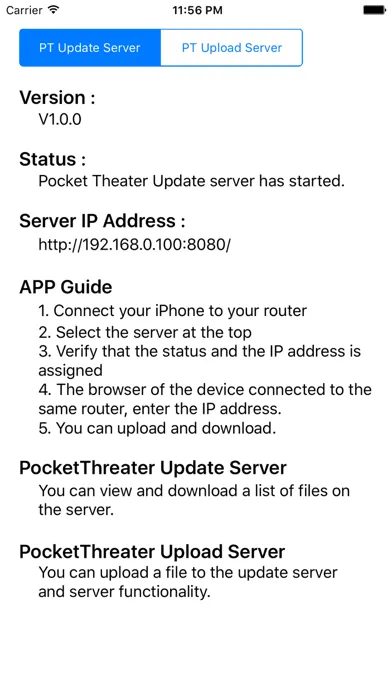Tap the Version heading
This screenshot has height=696, width=392.
pyautogui.click(x=57, y=98)
